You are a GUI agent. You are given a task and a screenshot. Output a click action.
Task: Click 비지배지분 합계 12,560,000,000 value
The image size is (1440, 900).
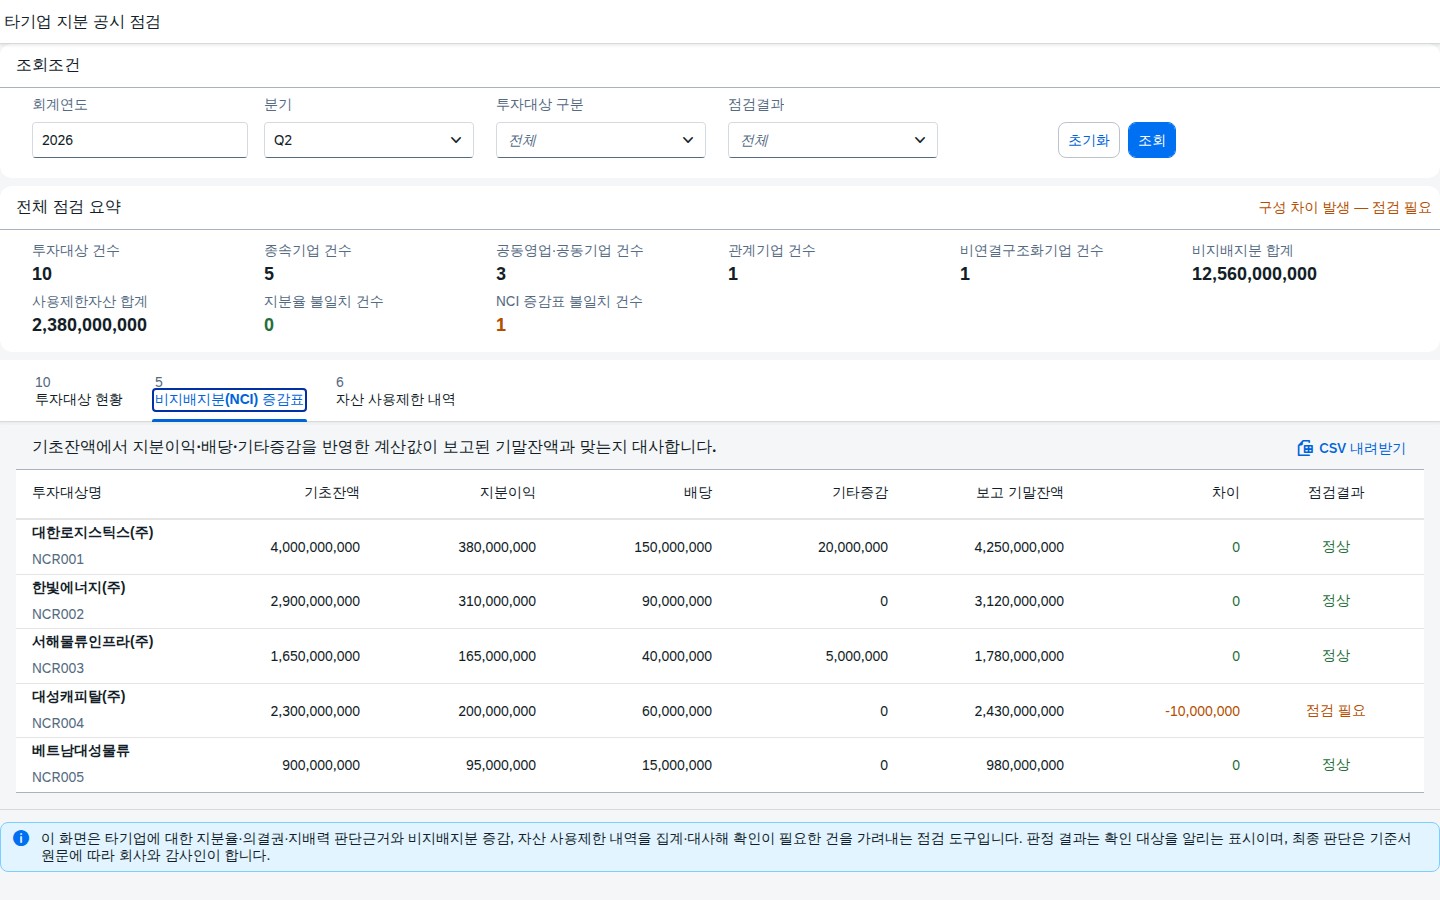coord(1254,274)
